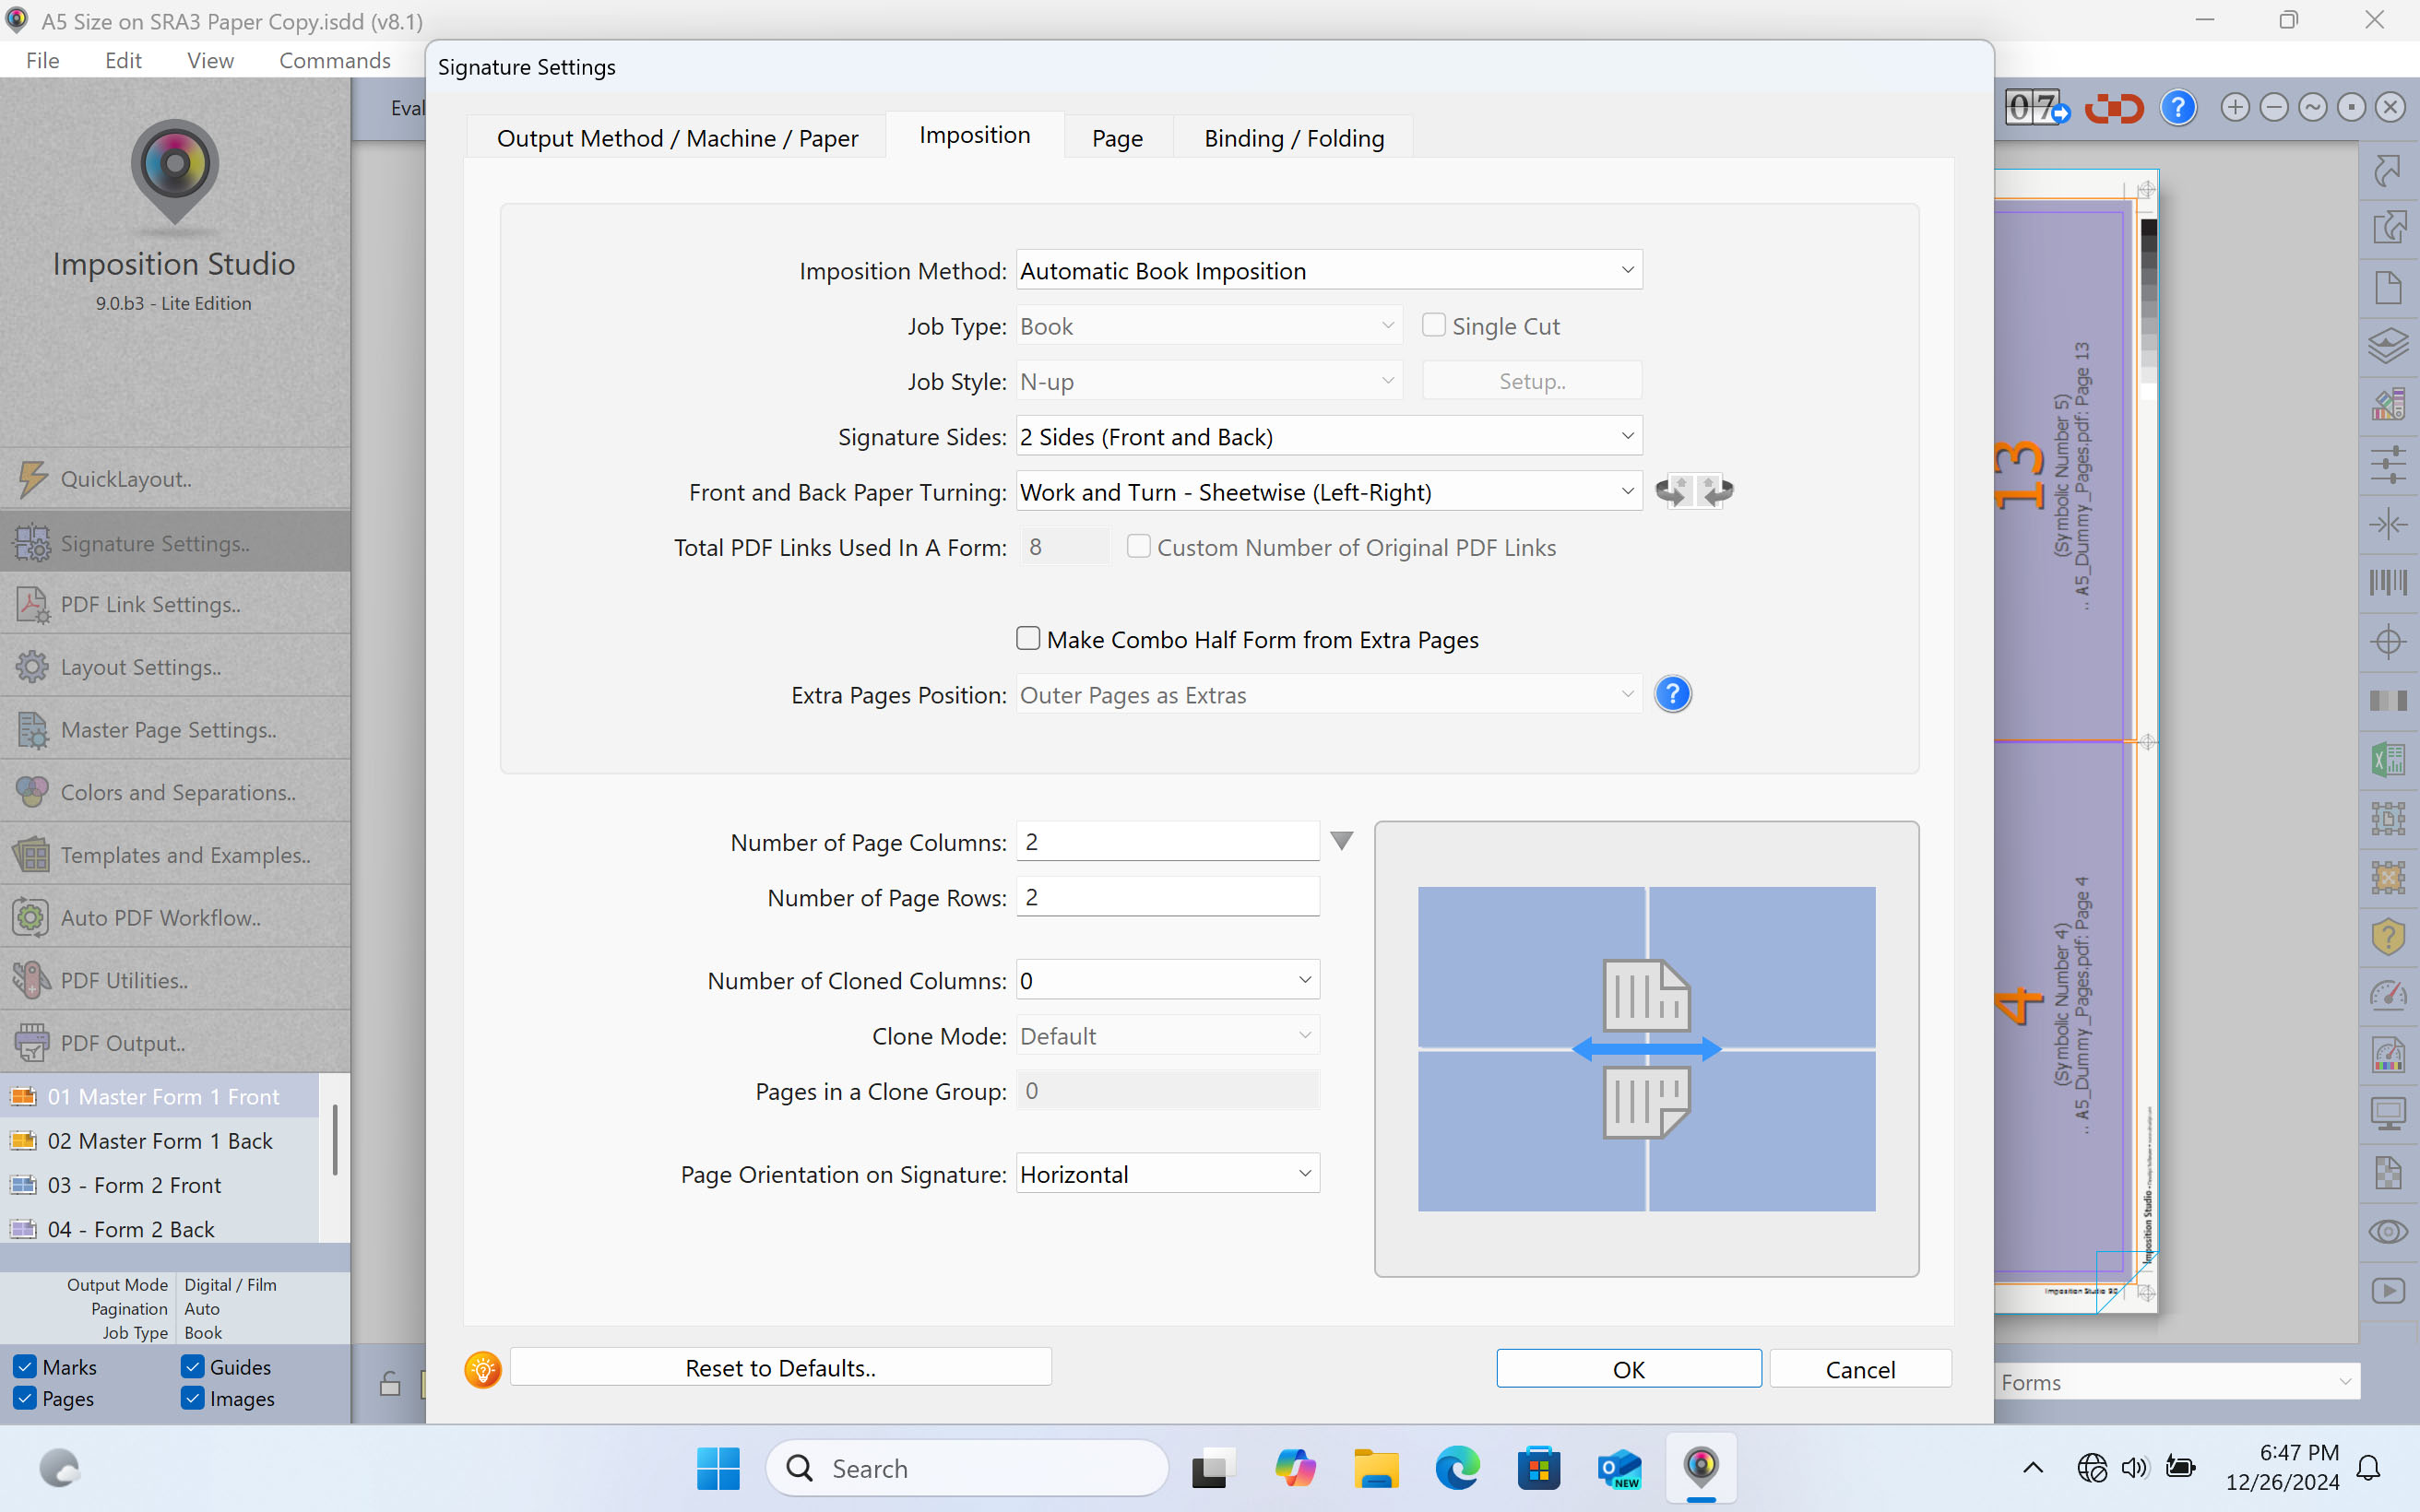Click the barcode icon in right toolbar
The image size is (2420, 1512).
(x=2388, y=583)
